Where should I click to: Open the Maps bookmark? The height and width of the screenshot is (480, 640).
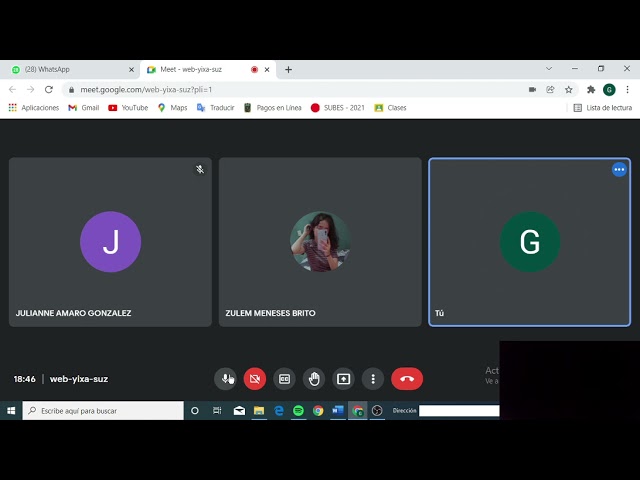(173, 108)
